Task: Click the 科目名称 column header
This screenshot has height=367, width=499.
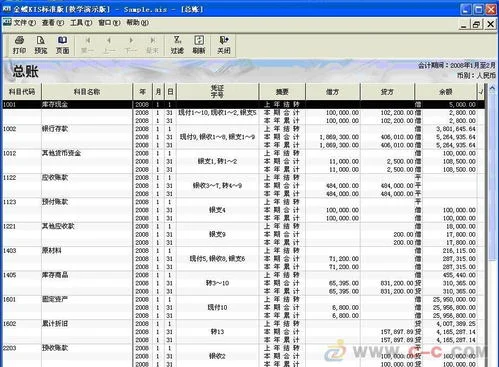Action: (87, 92)
